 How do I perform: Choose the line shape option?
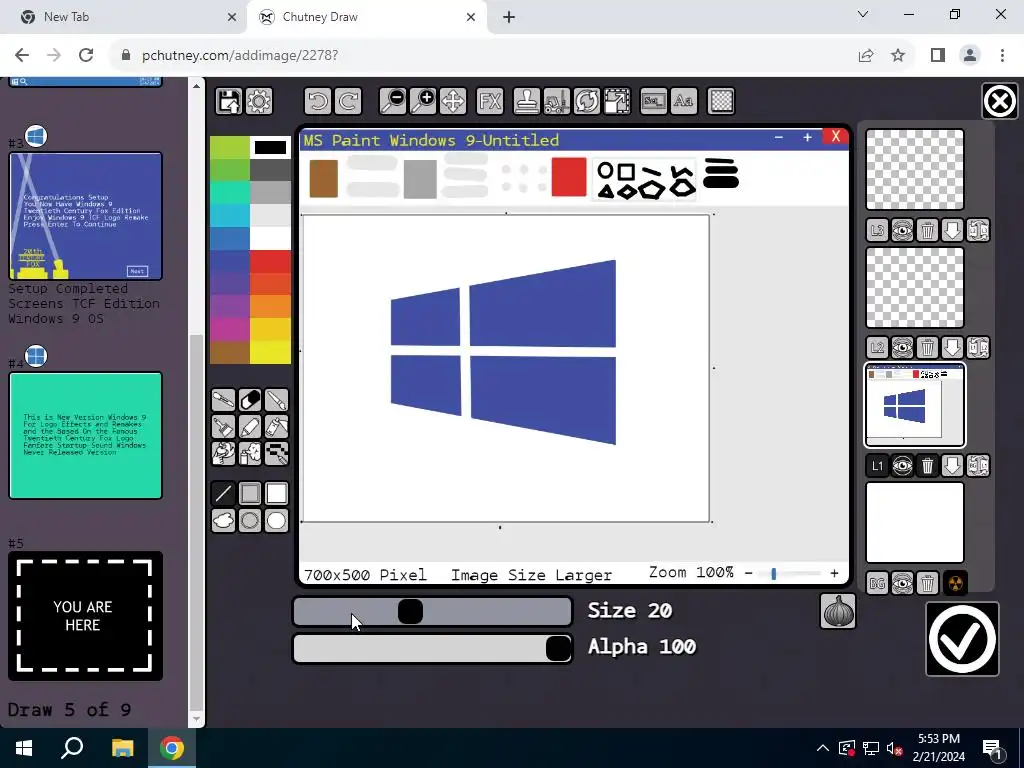[223, 494]
